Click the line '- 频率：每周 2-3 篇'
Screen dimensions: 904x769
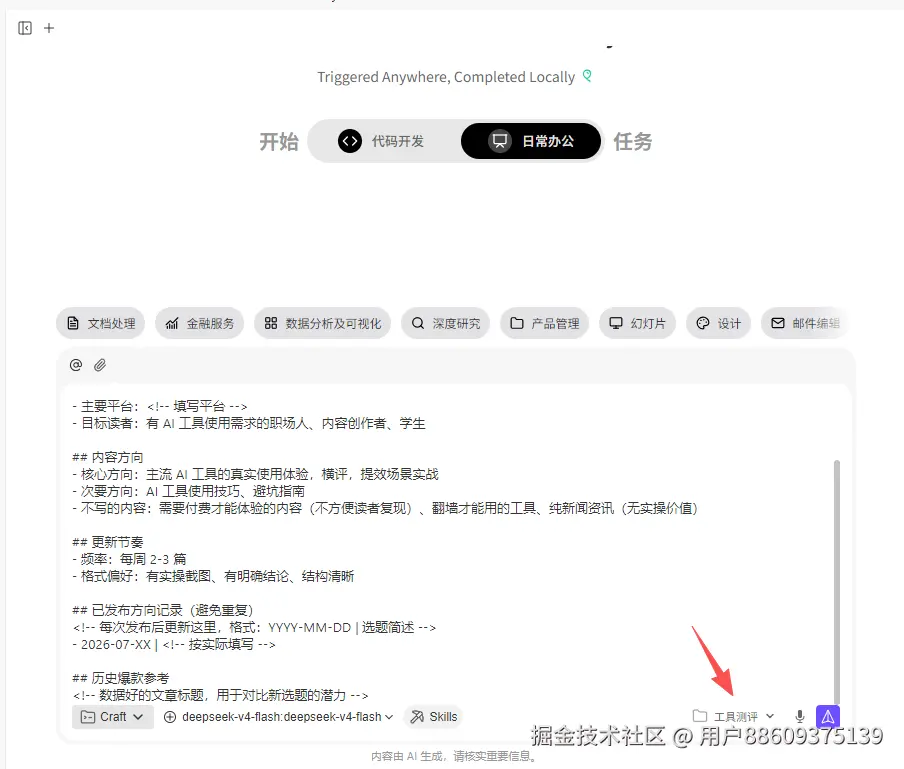tap(129, 559)
